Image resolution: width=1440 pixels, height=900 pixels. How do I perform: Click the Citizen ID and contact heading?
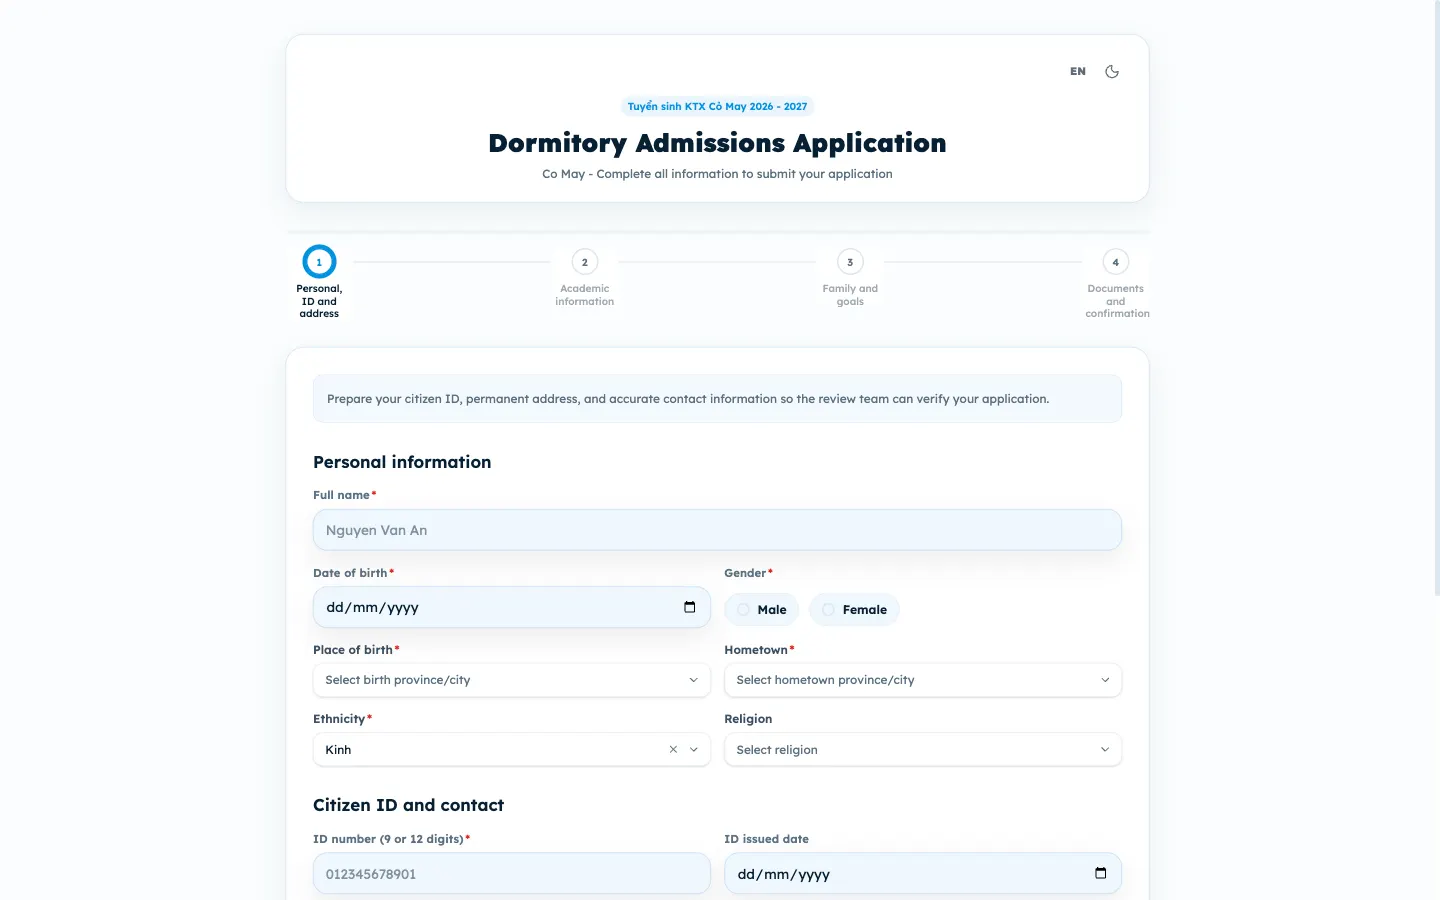point(408,805)
